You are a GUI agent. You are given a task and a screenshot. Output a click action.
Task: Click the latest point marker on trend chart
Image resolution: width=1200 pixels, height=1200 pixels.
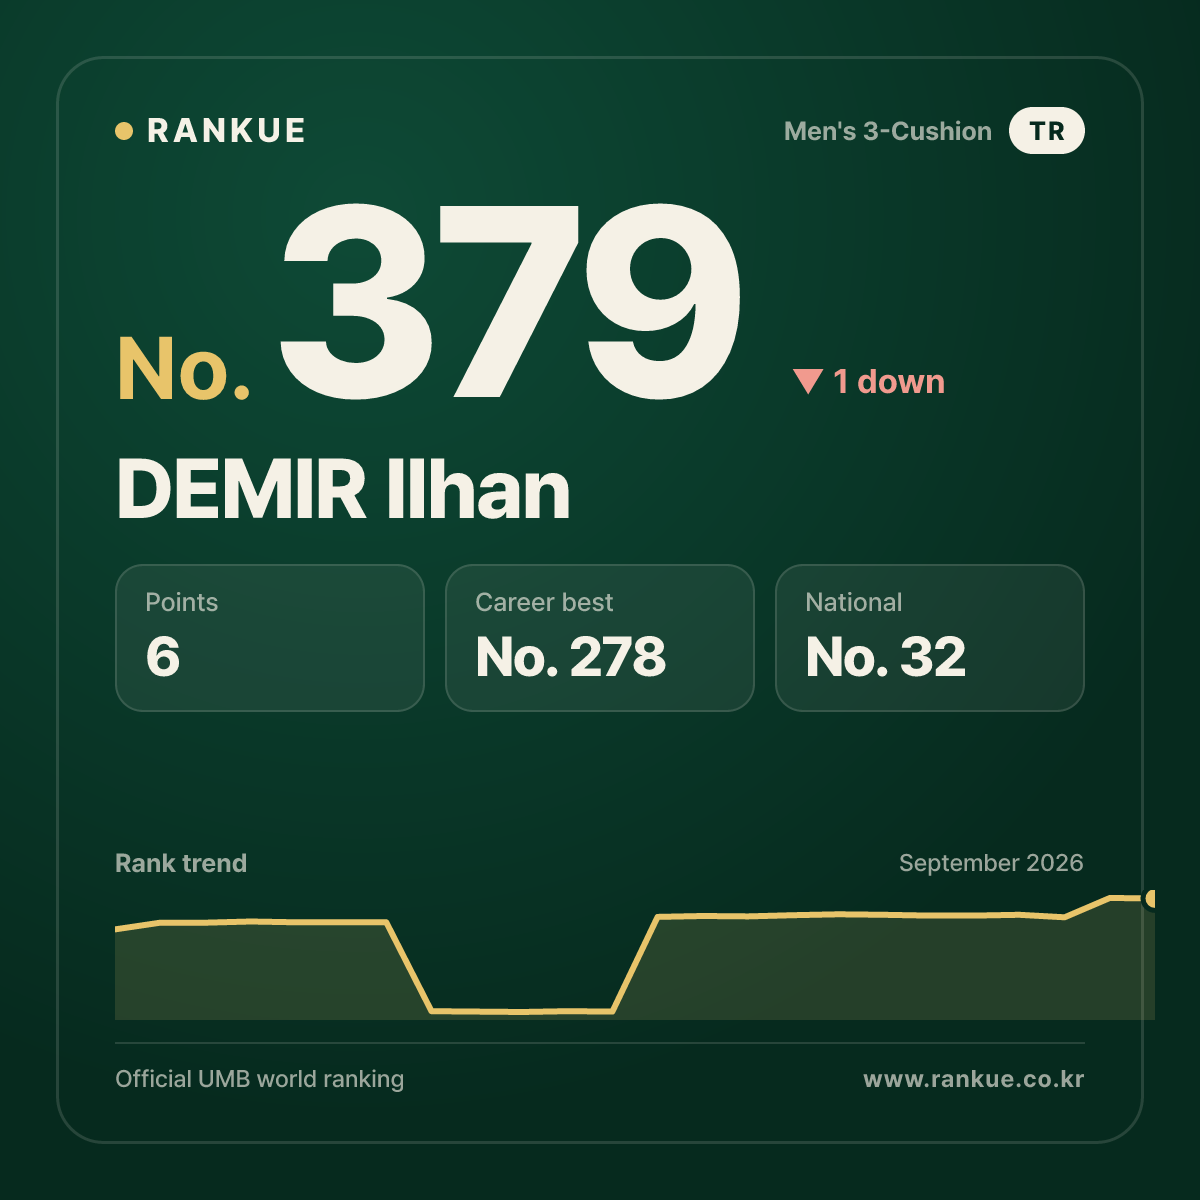click(x=1151, y=899)
